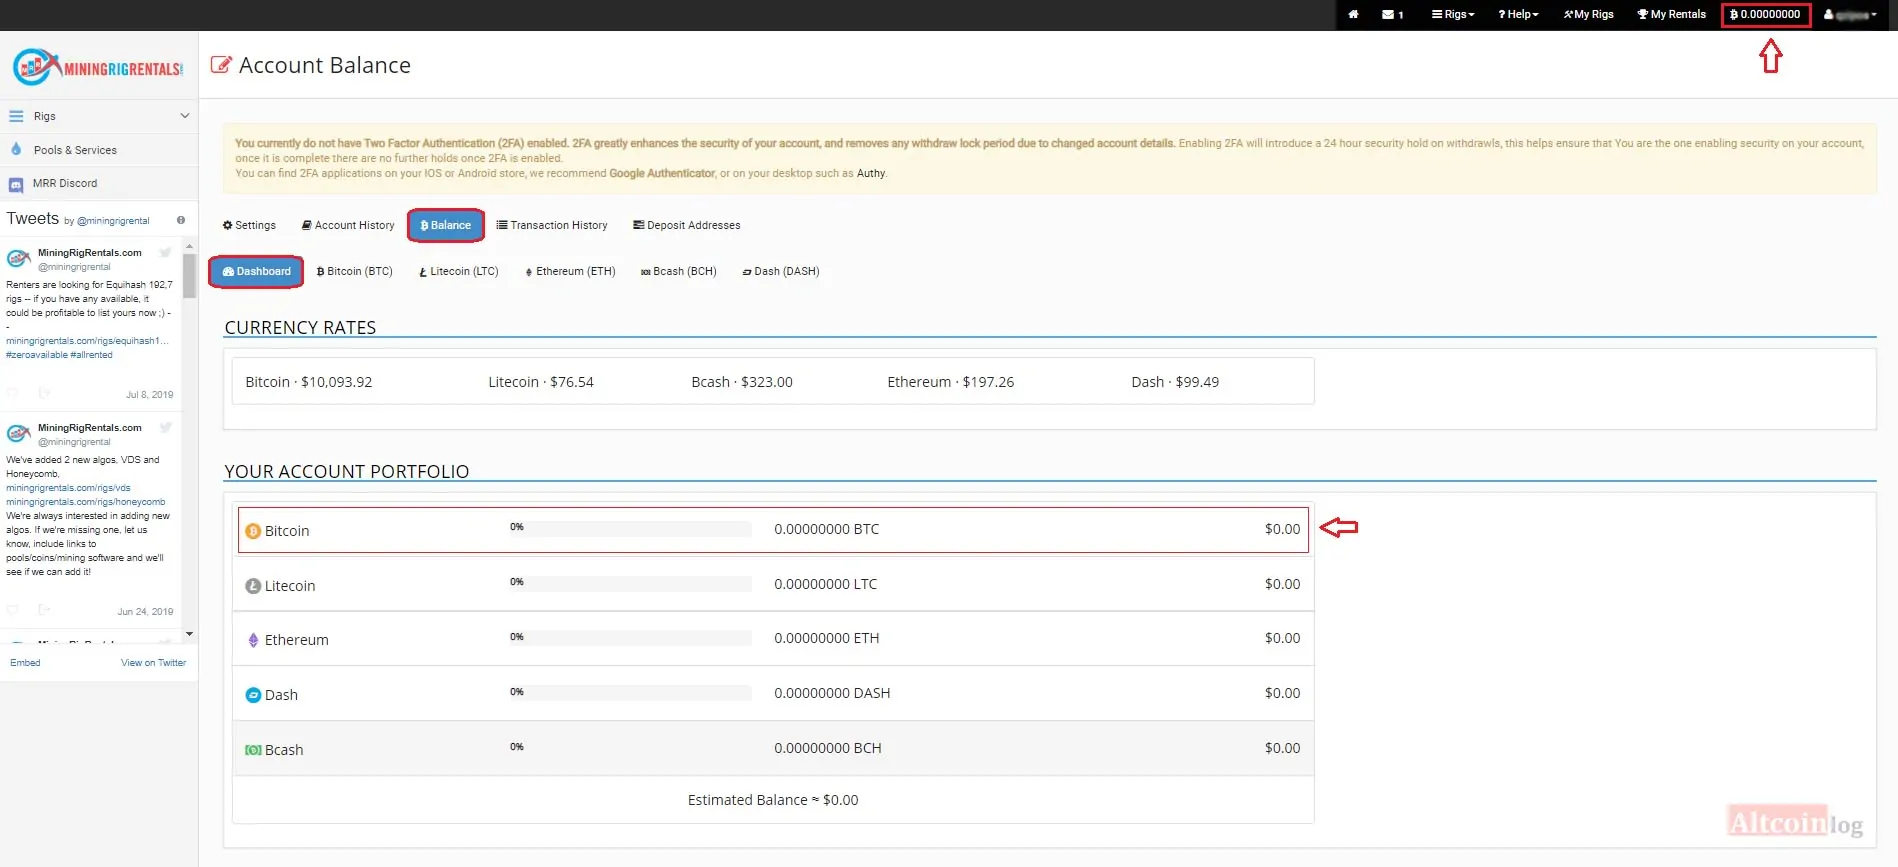Click the Tweets info icon
This screenshot has height=867, width=1898.
(181, 220)
